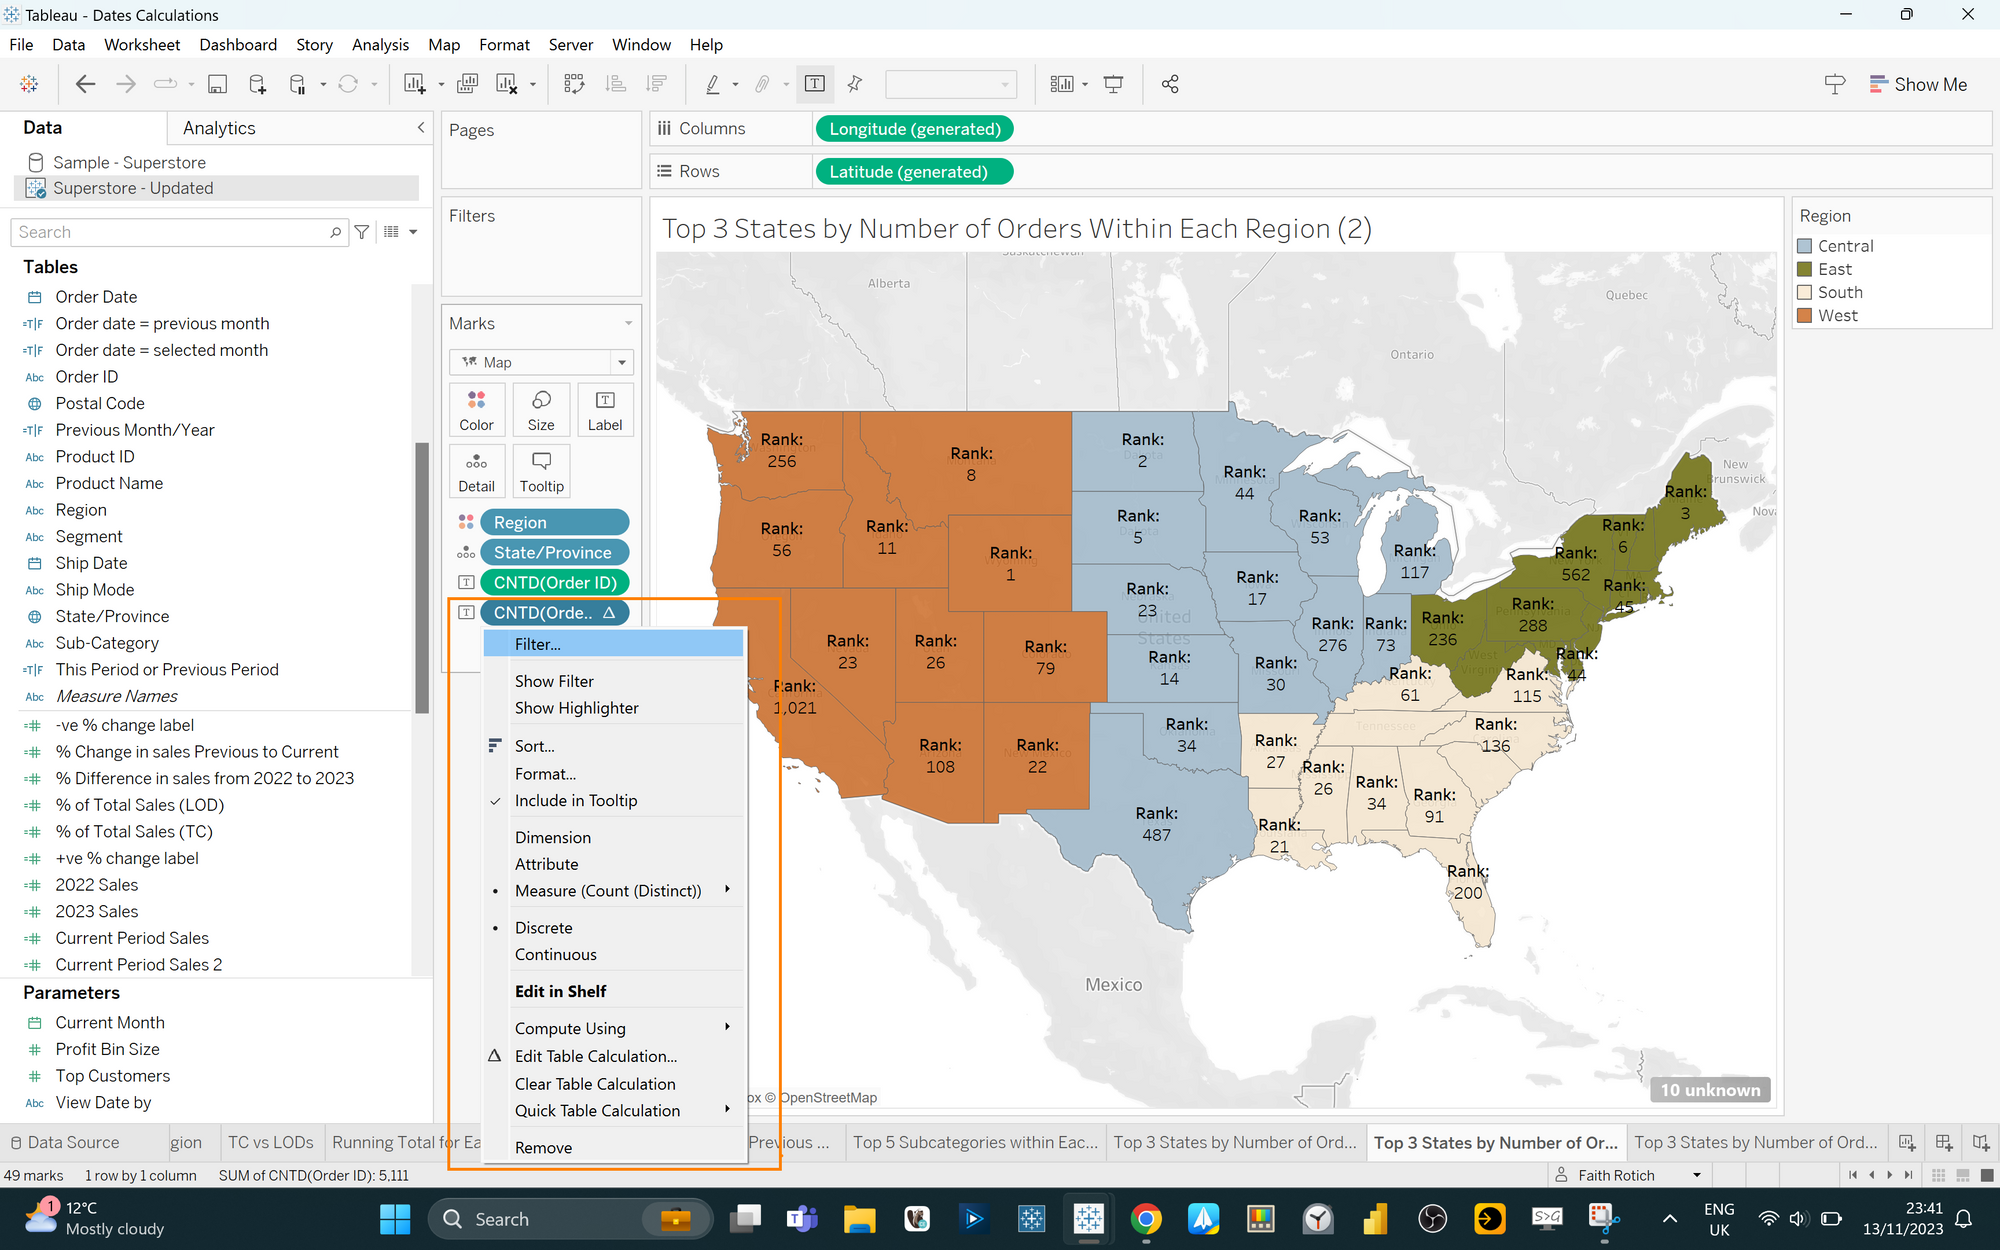Switch to the Analytics tab

click(219, 128)
